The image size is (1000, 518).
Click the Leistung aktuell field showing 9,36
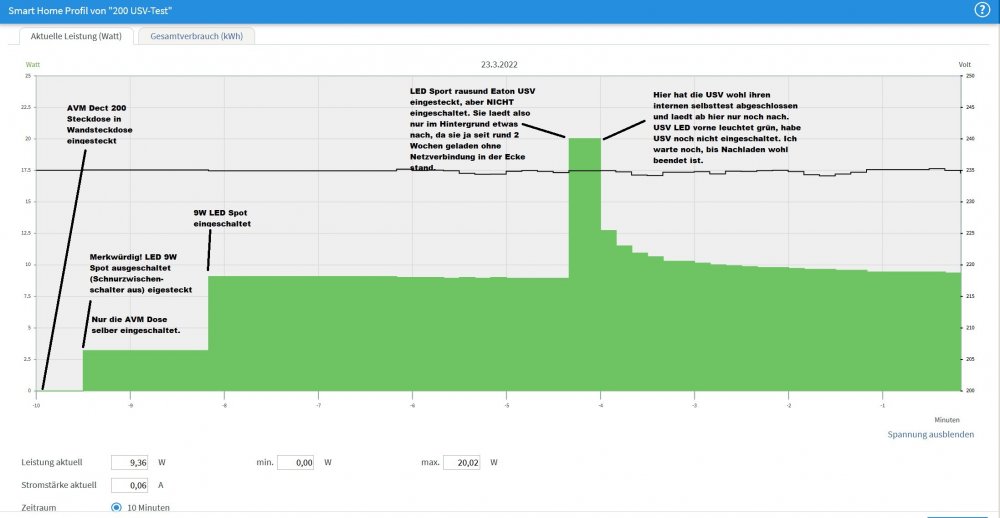(x=129, y=462)
